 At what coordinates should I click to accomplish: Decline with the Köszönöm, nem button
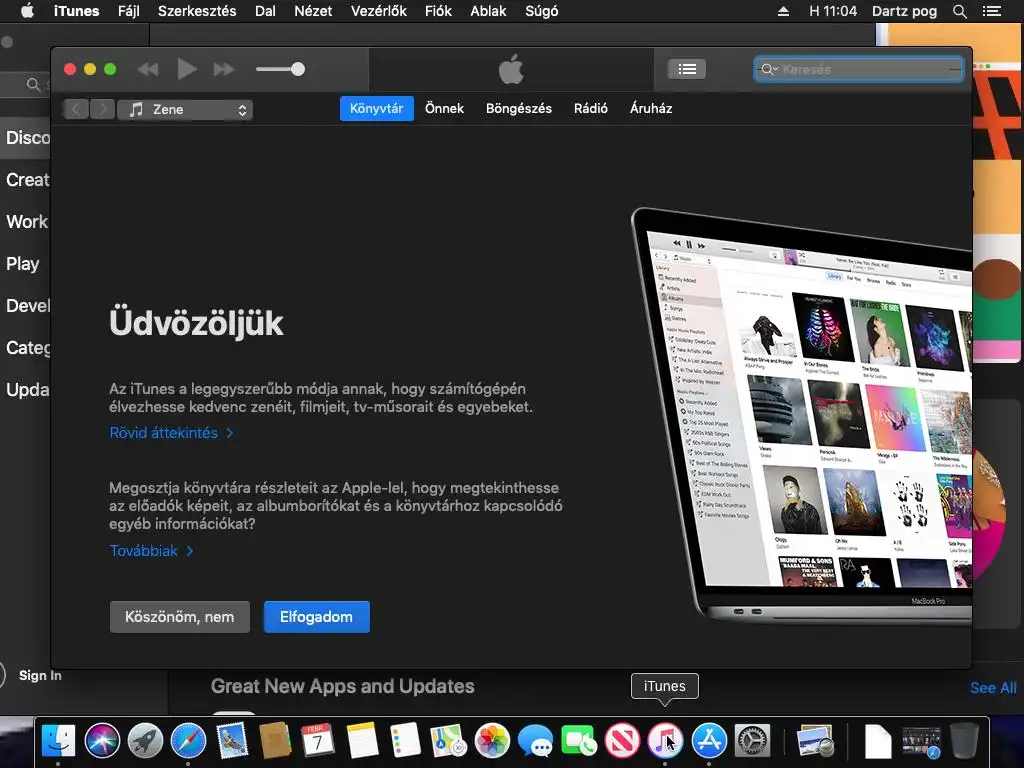click(180, 617)
